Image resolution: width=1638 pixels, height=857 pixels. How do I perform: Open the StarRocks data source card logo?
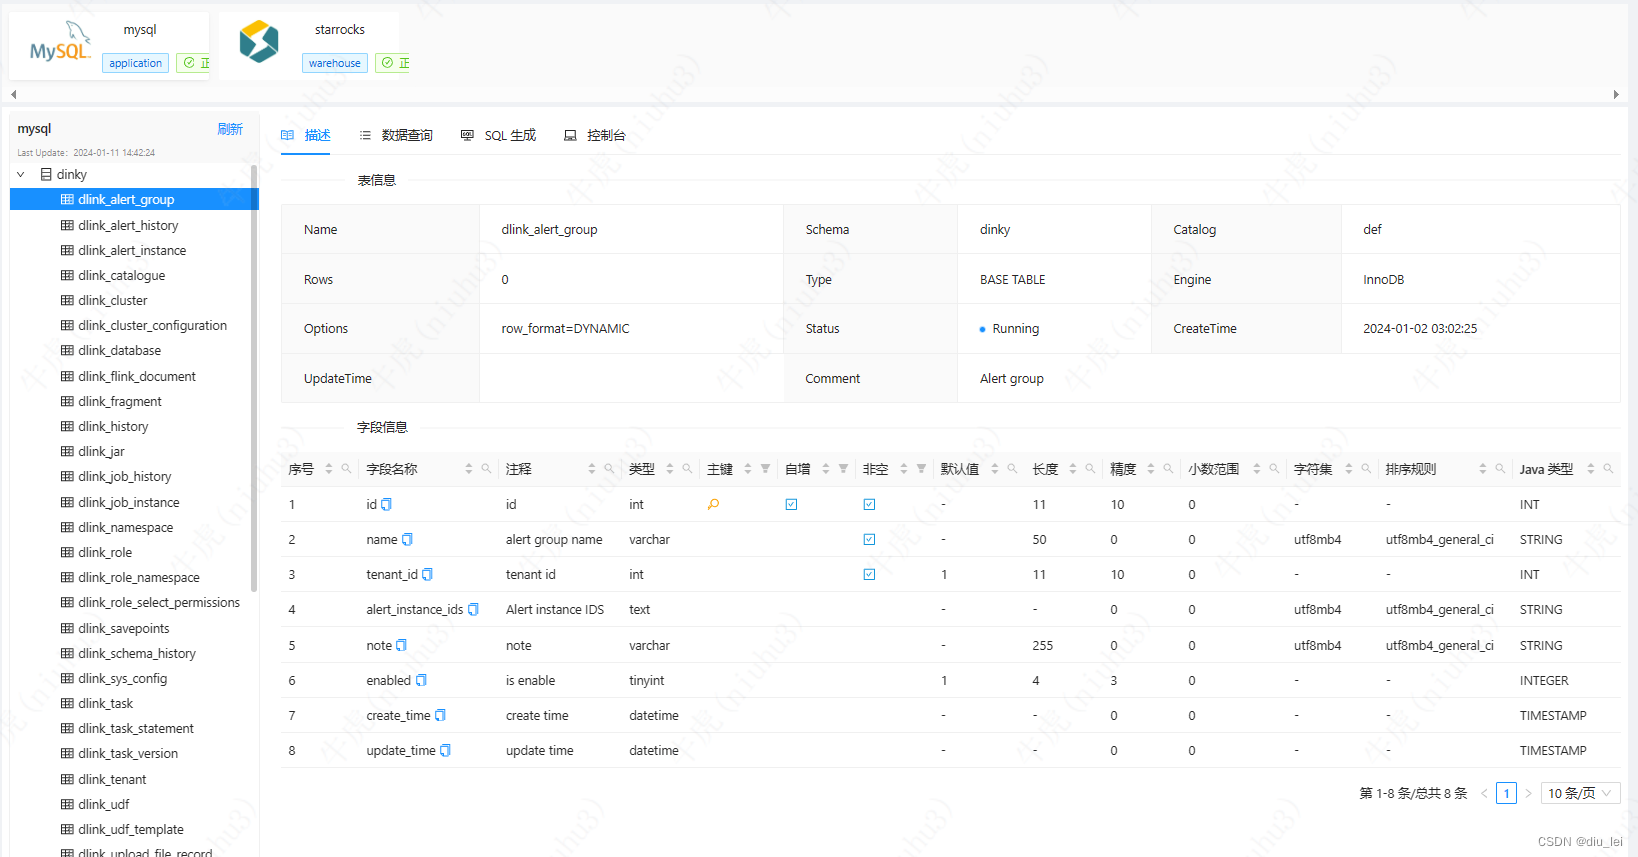(259, 42)
